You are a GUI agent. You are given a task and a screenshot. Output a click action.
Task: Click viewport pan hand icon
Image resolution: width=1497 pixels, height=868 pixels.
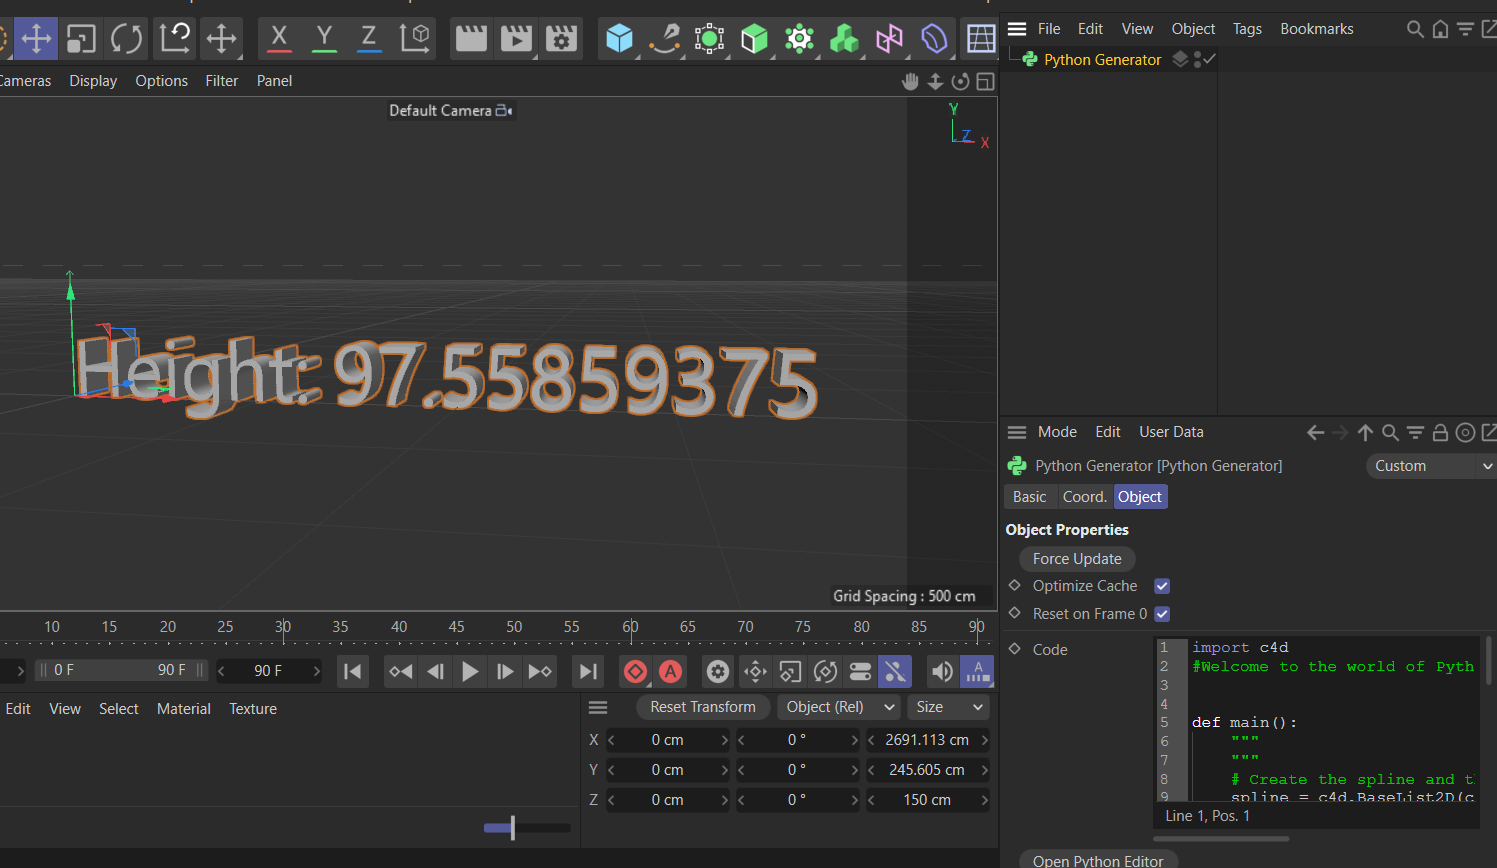pyautogui.click(x=910, y=82)
